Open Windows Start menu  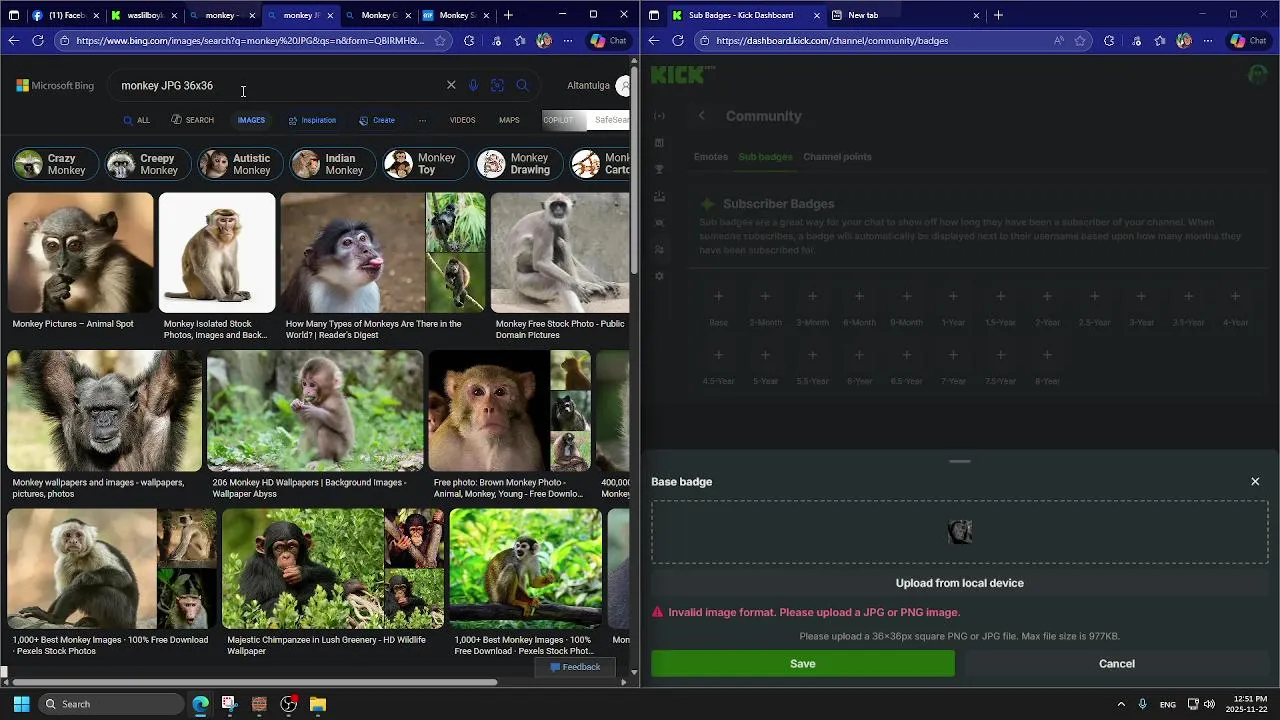[x=21, y=704]
